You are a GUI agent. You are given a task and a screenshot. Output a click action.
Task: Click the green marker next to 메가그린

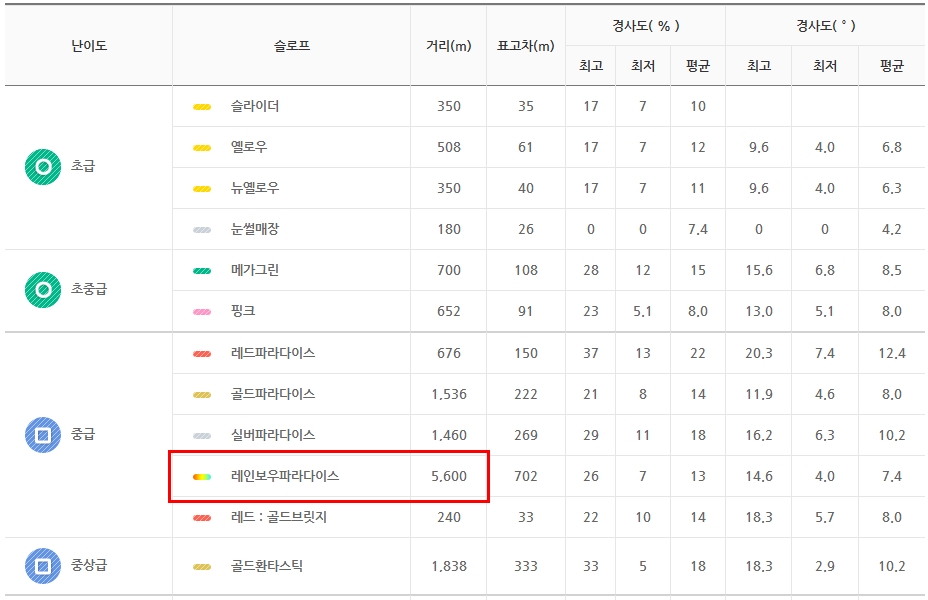202,271
